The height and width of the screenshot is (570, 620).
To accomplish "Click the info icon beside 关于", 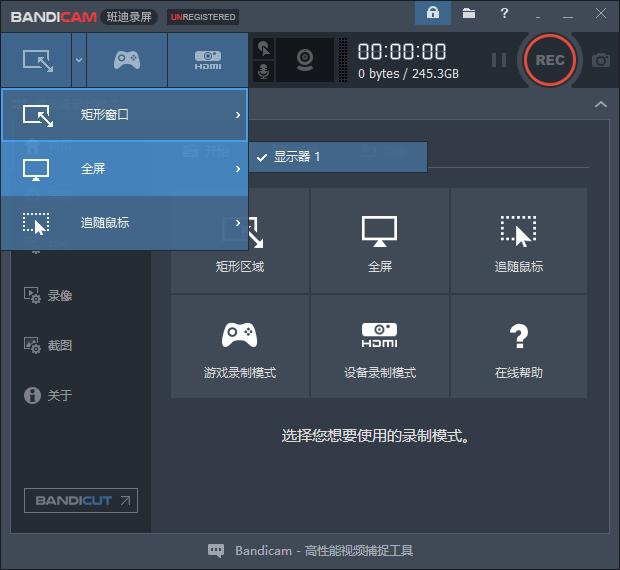I will (32, 395).
